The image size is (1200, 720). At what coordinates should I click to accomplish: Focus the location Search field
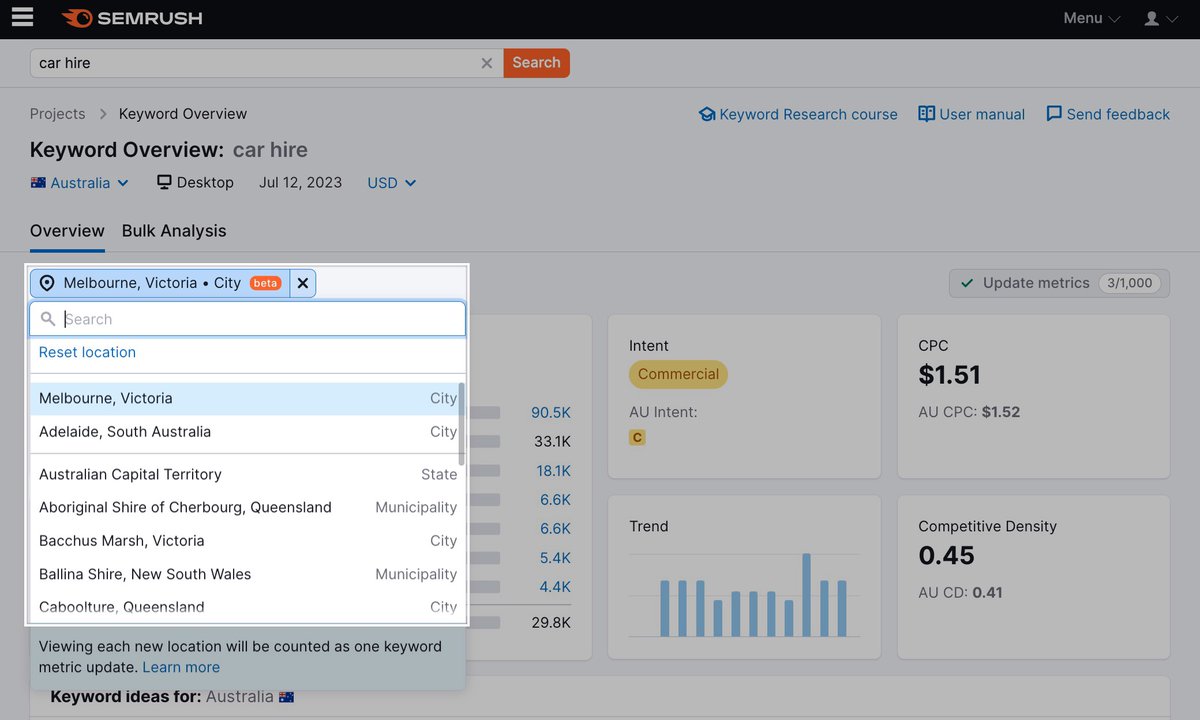(248, 319)
